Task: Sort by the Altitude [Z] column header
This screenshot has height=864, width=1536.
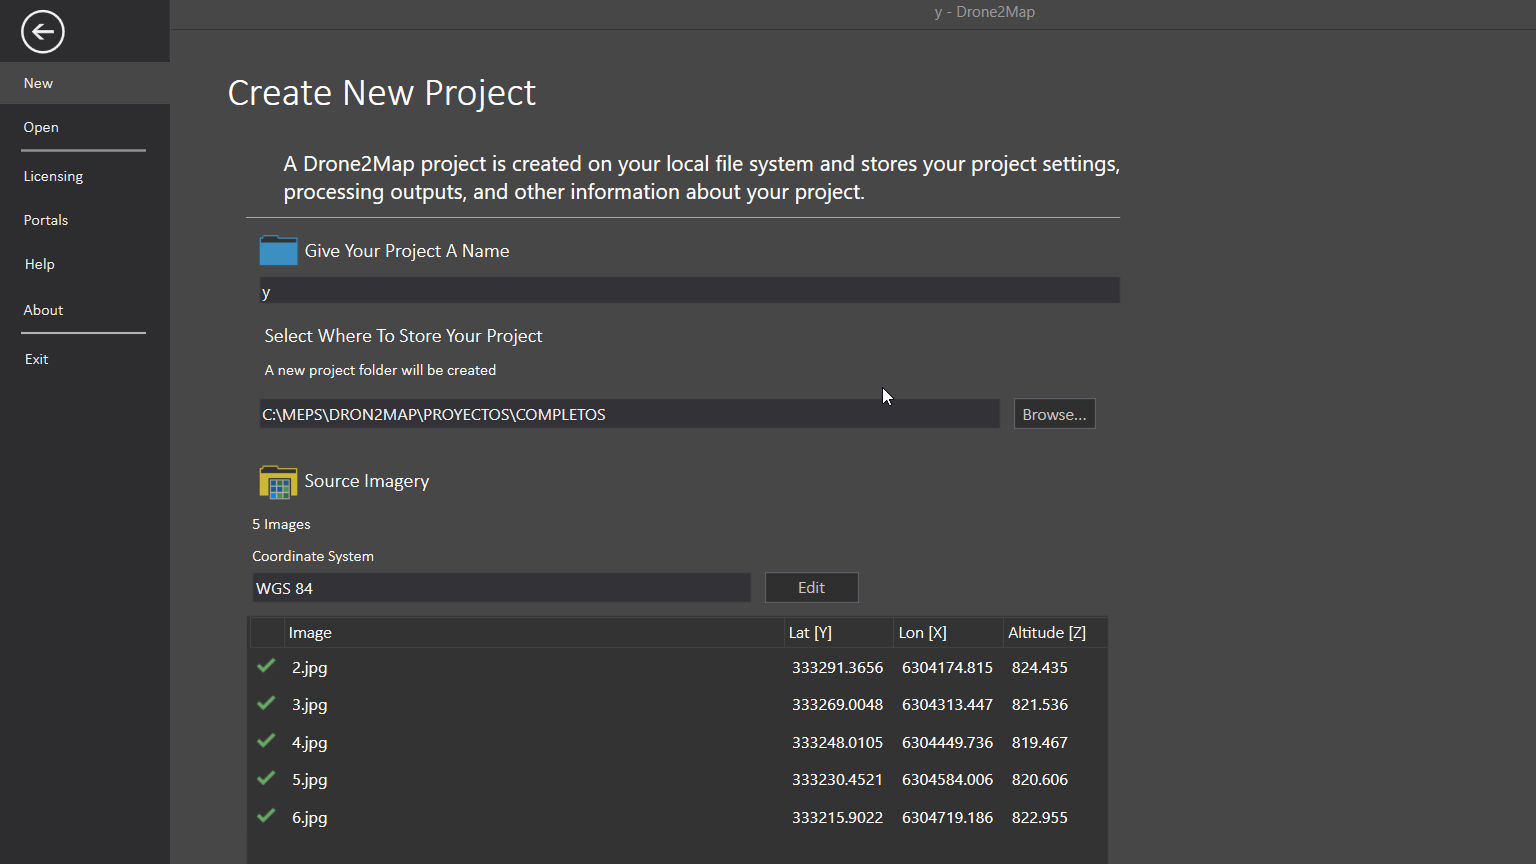Action: 1047,633
